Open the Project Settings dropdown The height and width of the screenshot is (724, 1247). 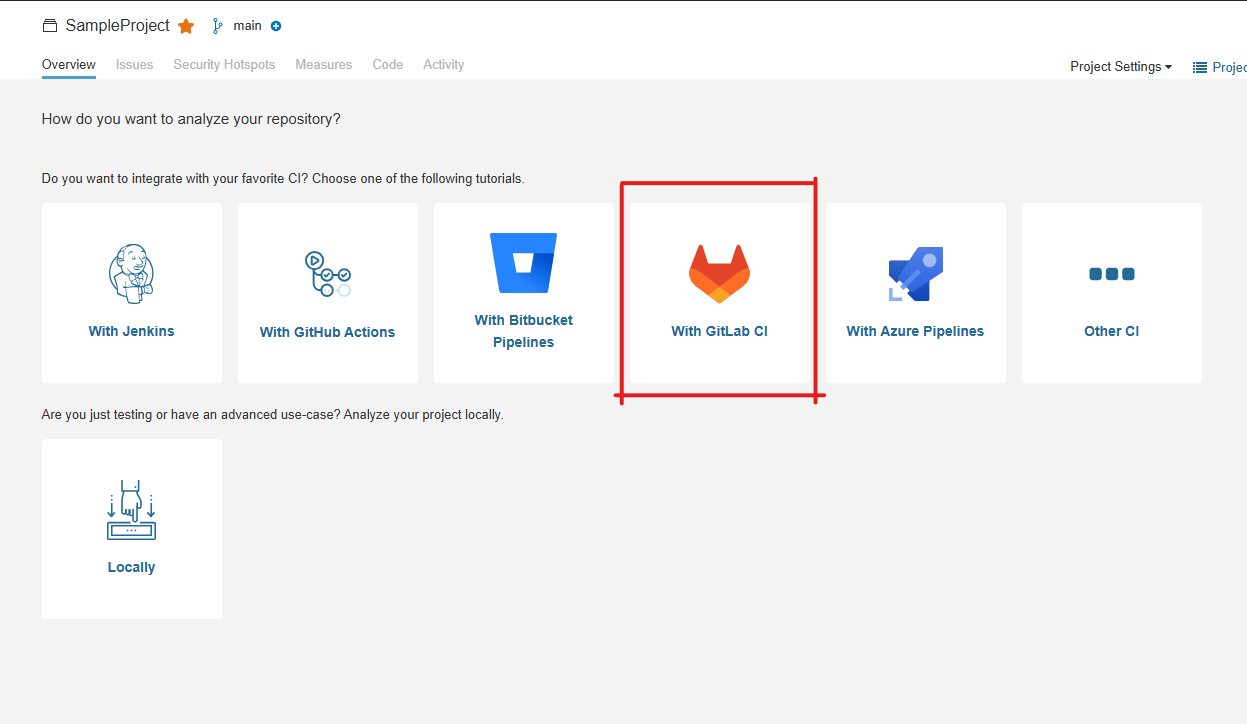[1120, 66]
